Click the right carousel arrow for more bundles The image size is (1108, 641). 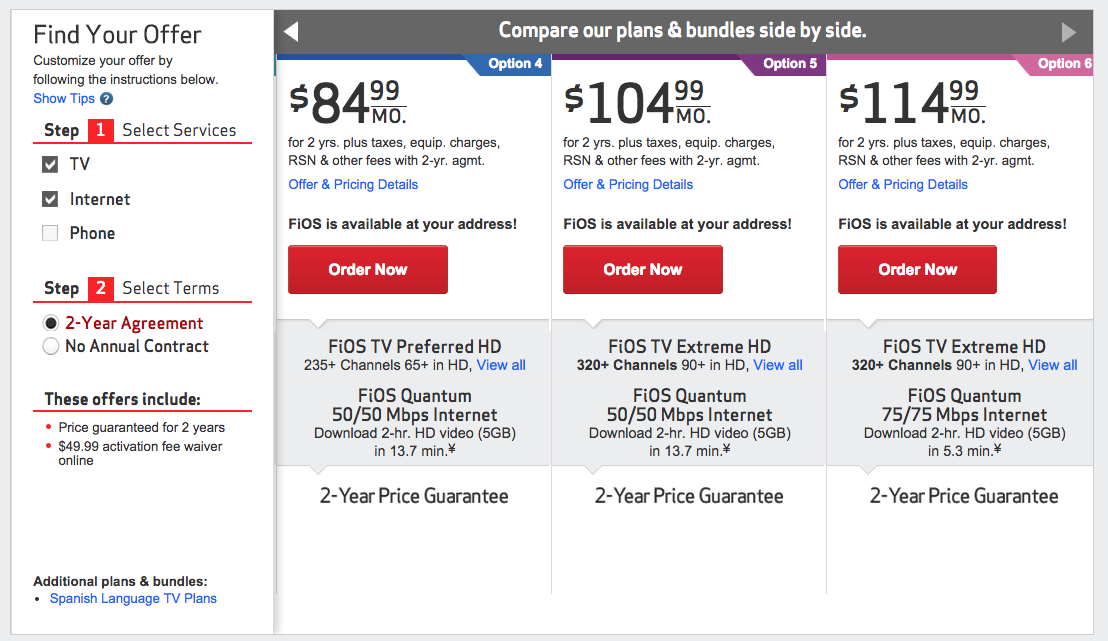[x=1068, y=31]
